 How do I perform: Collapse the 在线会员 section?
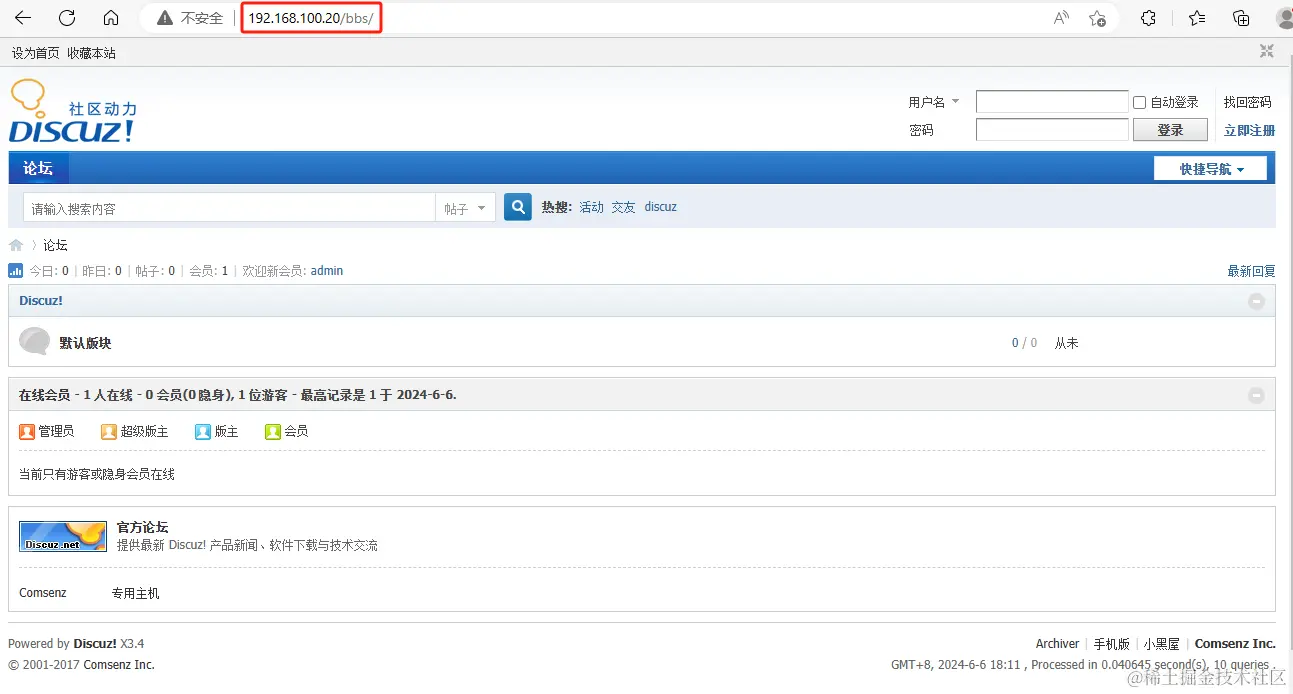click(x=1257, y=395)
